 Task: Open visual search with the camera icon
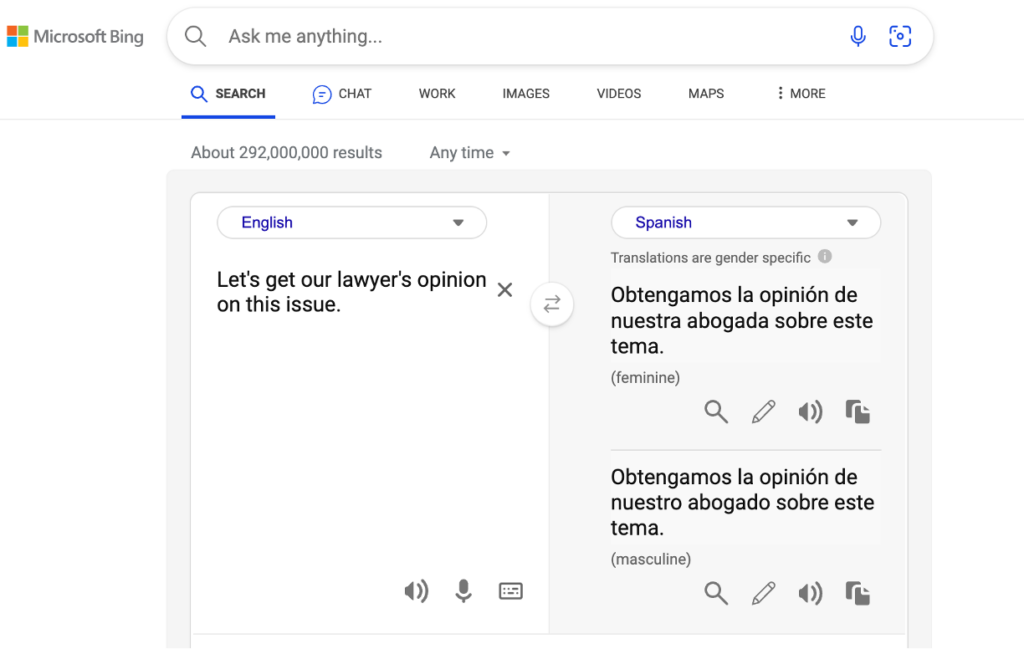click(x=899, y=36)
